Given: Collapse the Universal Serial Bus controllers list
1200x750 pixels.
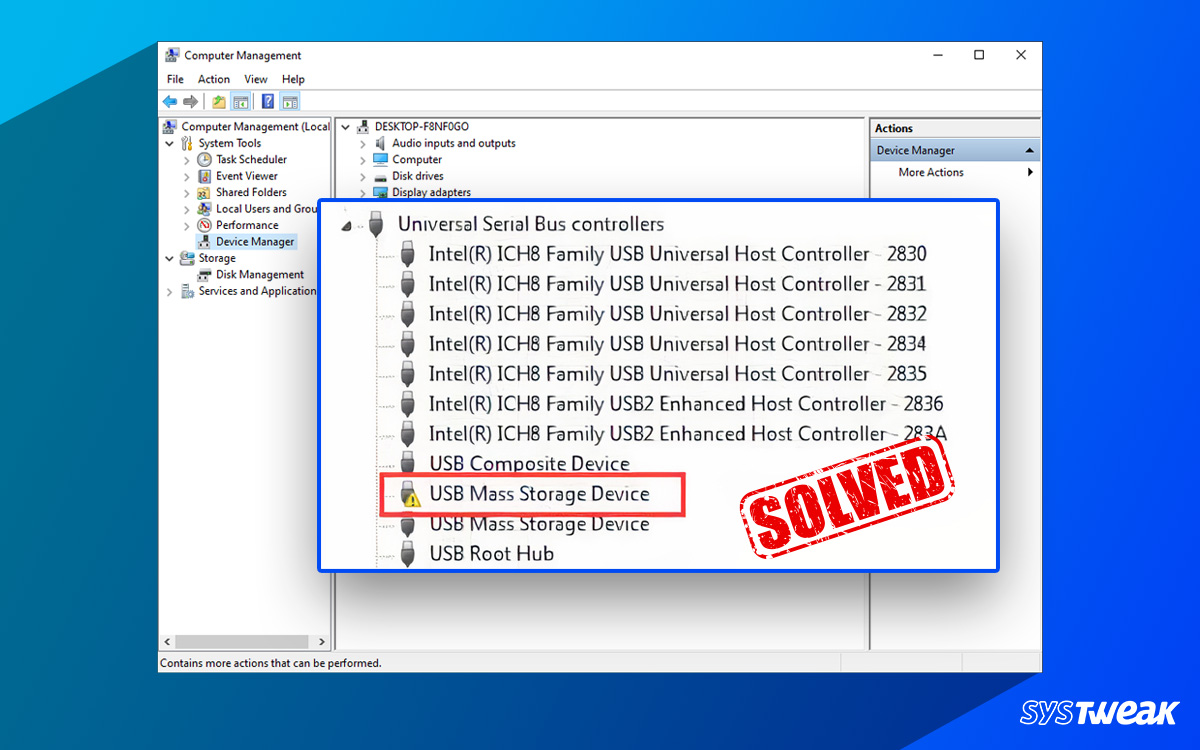Looking at the screenshot, I should tap(345, 224).
